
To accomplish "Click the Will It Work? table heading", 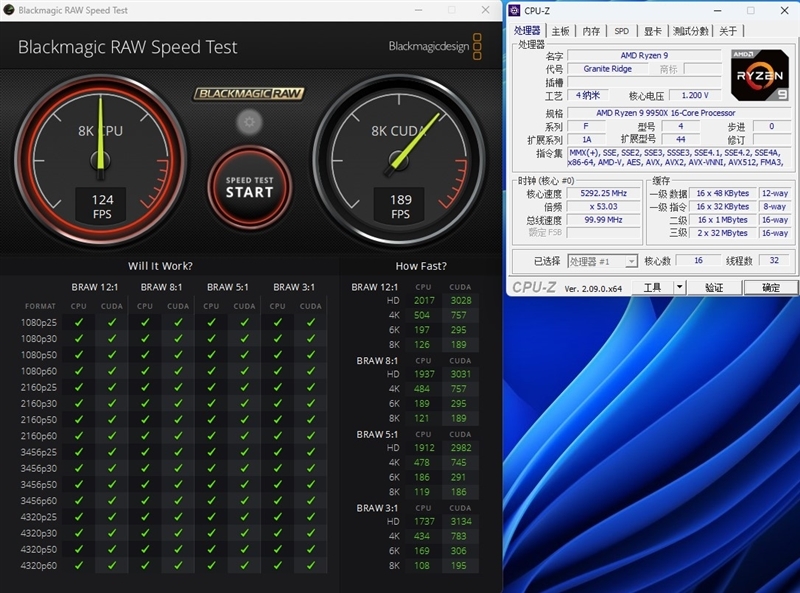I will (x=160, y=266).
